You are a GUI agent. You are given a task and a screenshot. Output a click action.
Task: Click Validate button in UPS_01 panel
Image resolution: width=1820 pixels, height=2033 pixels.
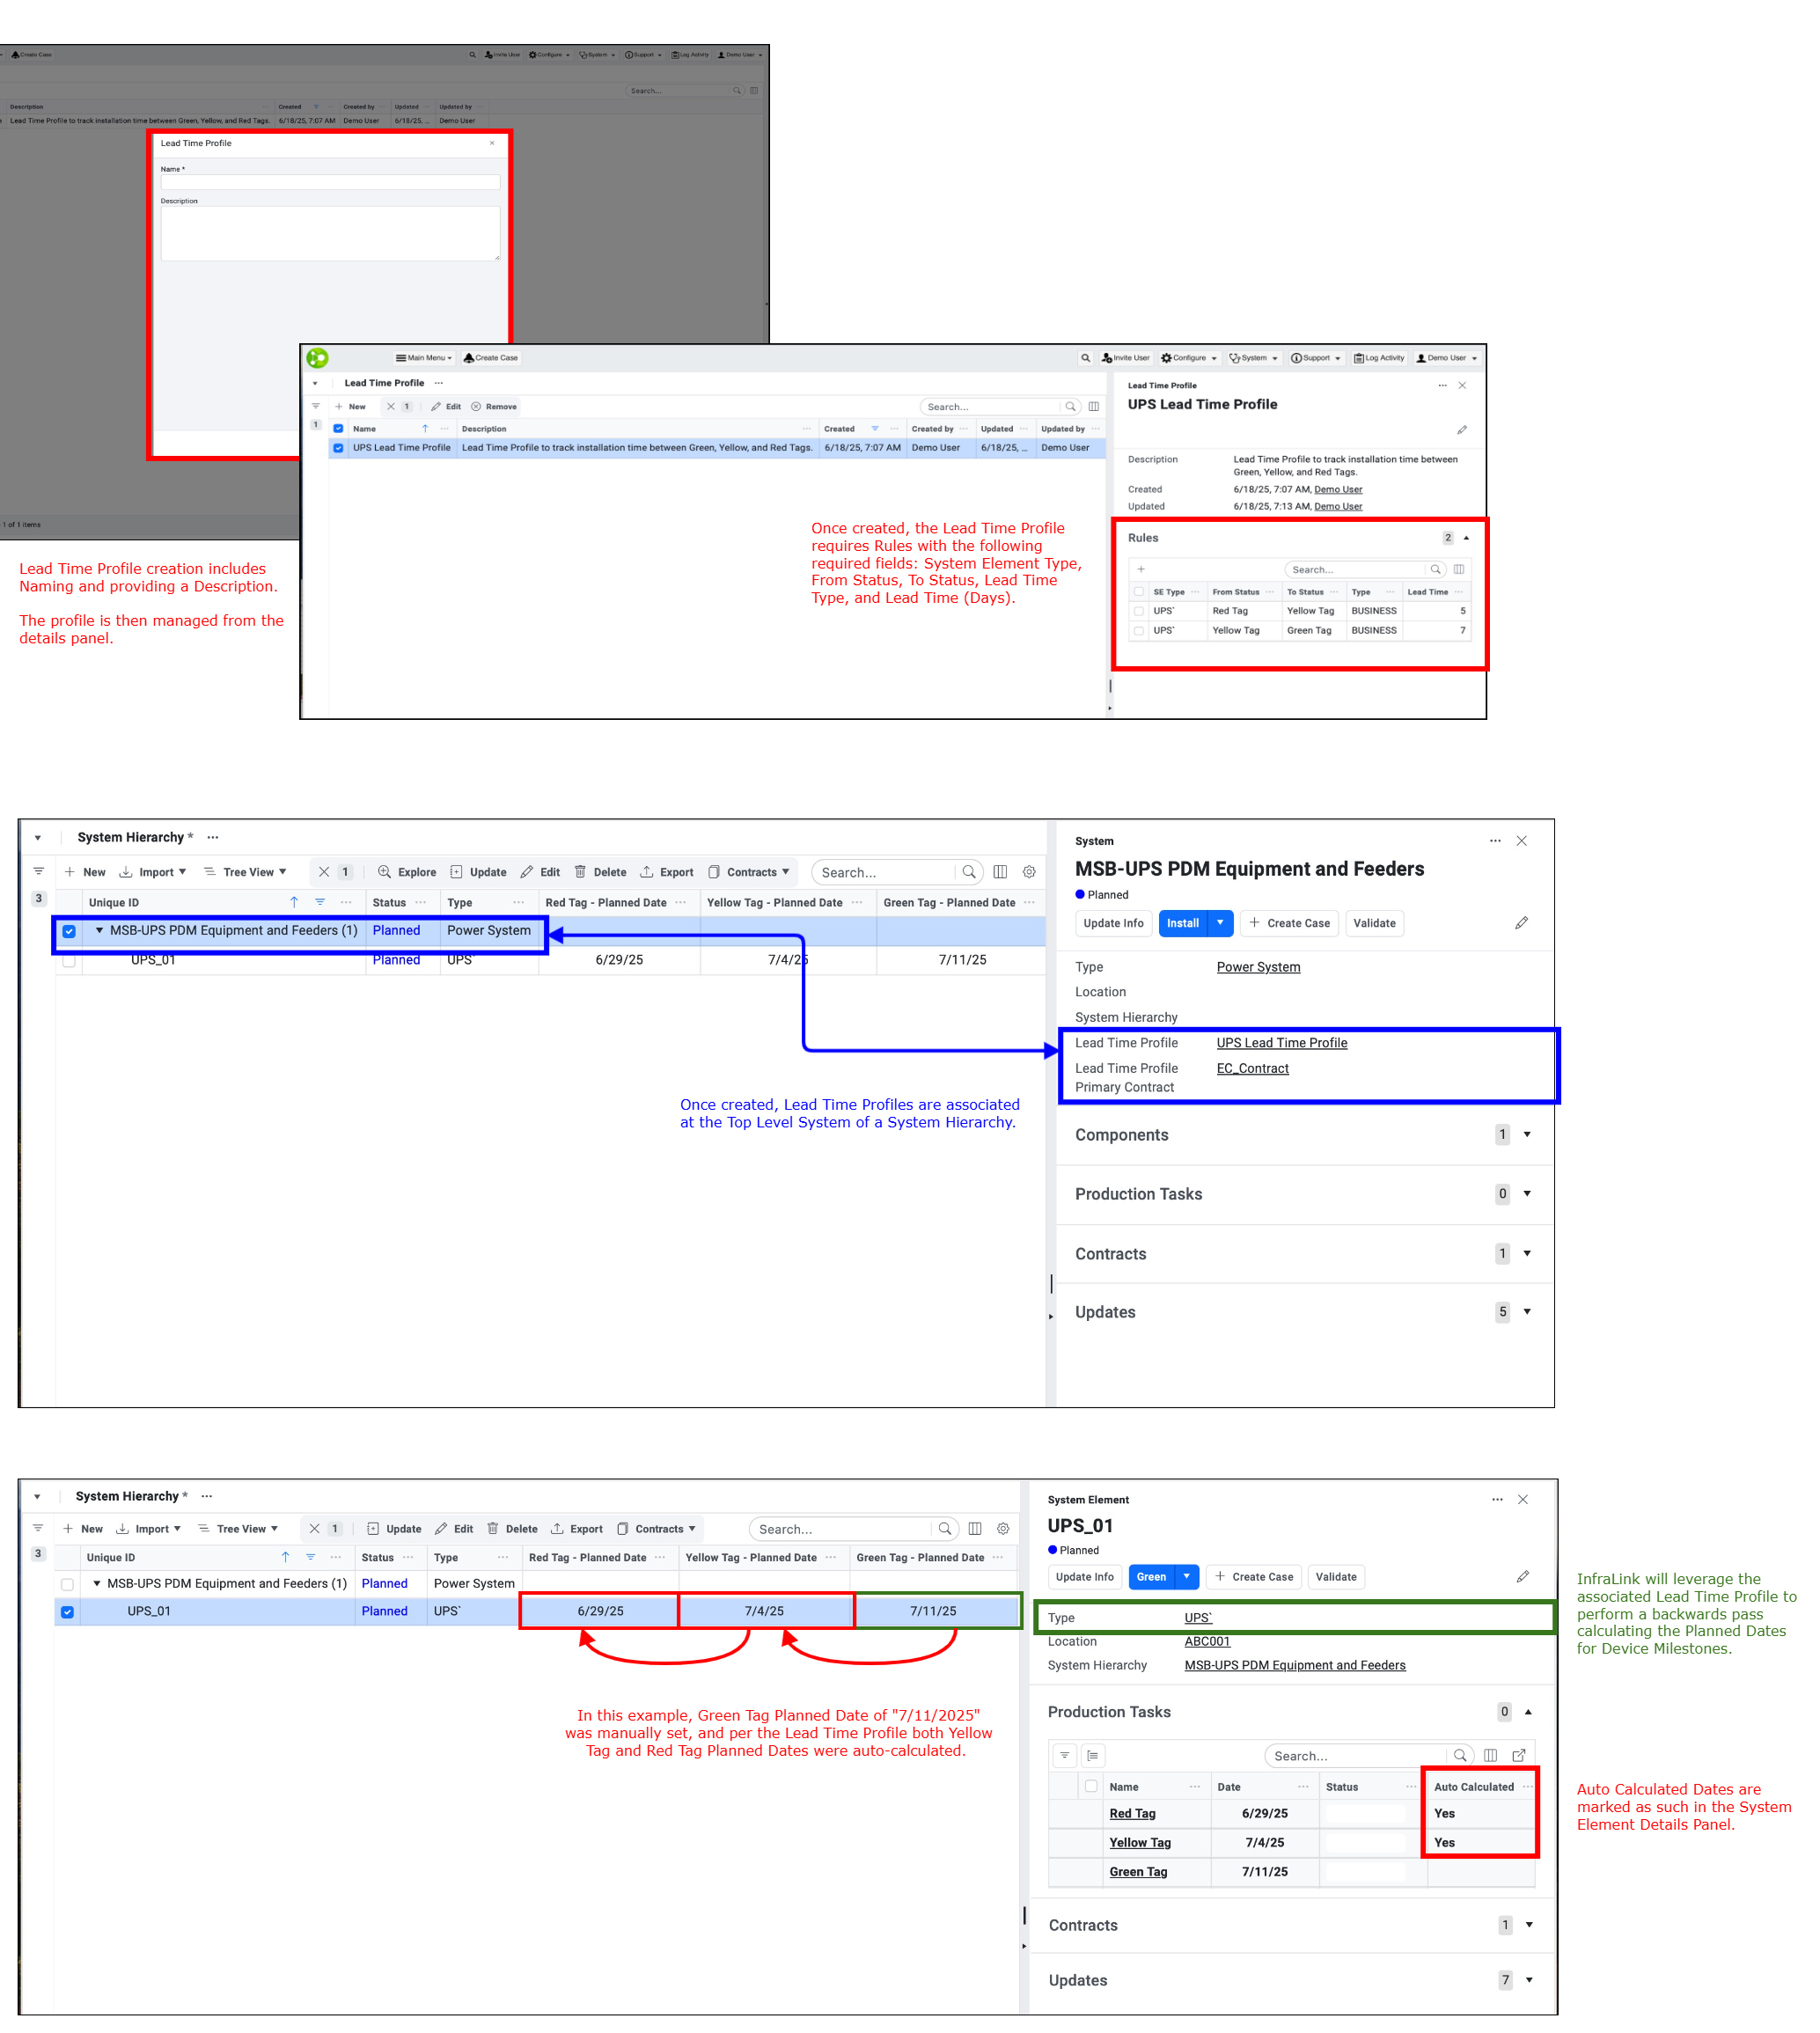[1335, 1577]
